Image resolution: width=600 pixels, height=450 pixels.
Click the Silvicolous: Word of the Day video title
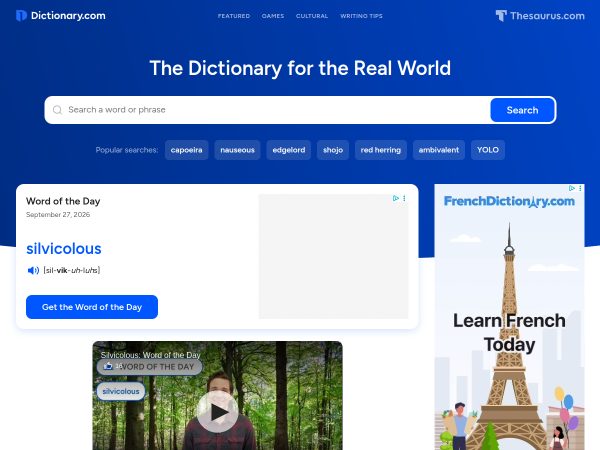[150, 355]
